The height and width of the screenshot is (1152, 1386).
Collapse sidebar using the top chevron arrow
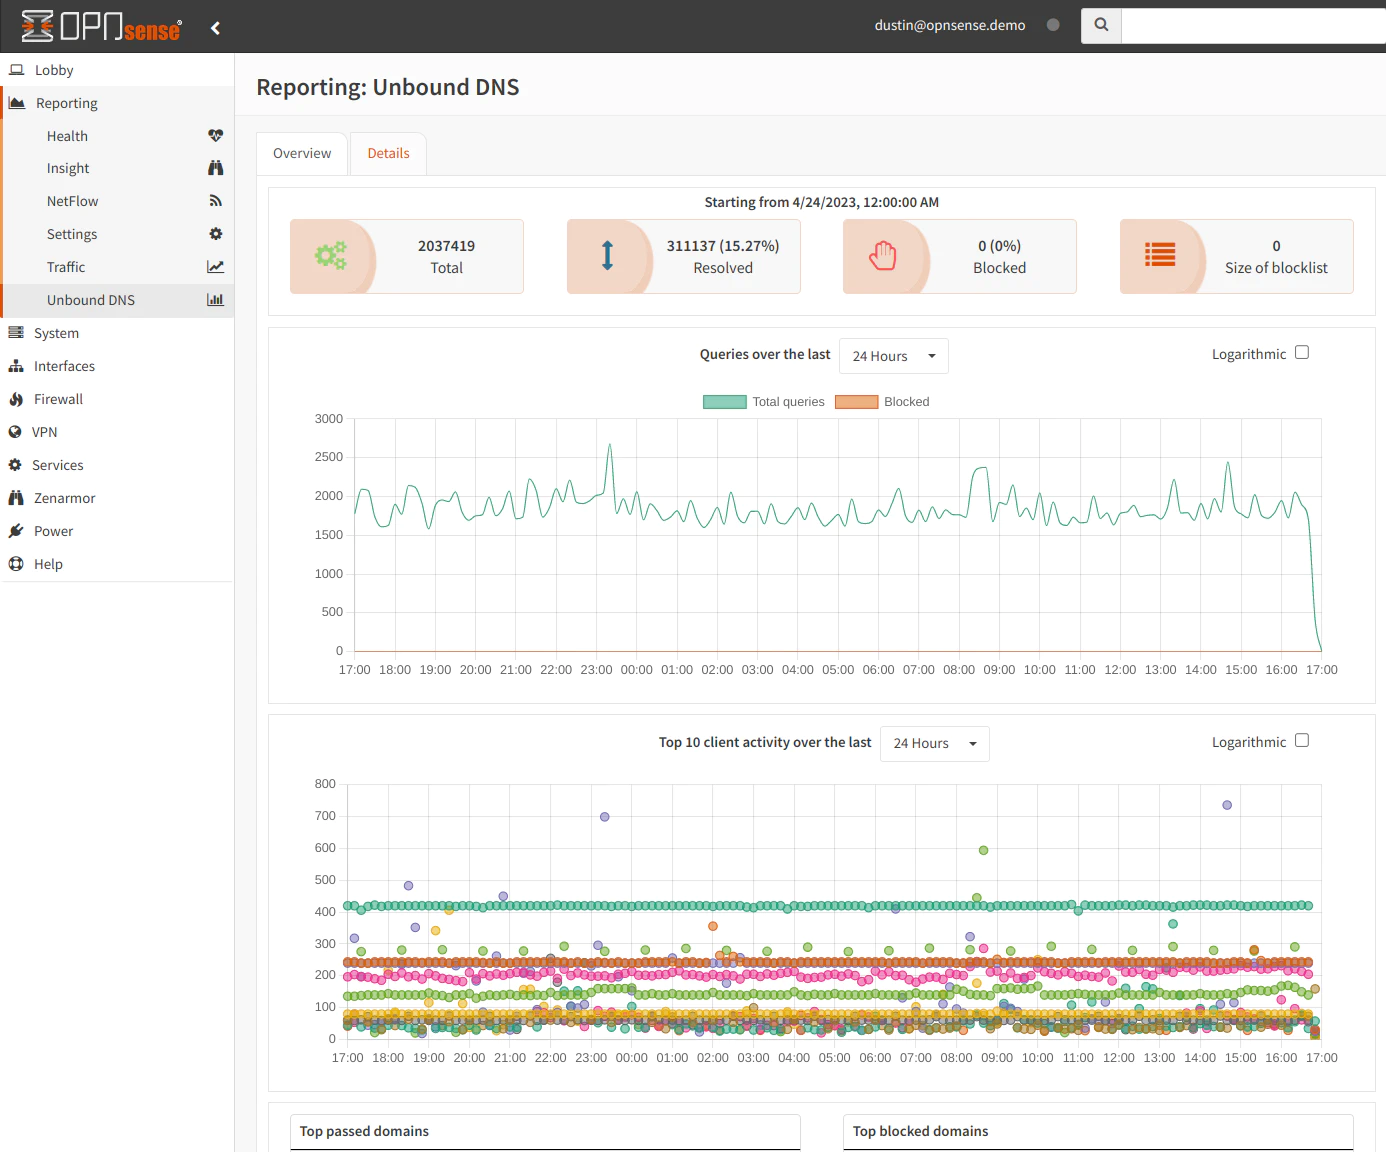215,28
